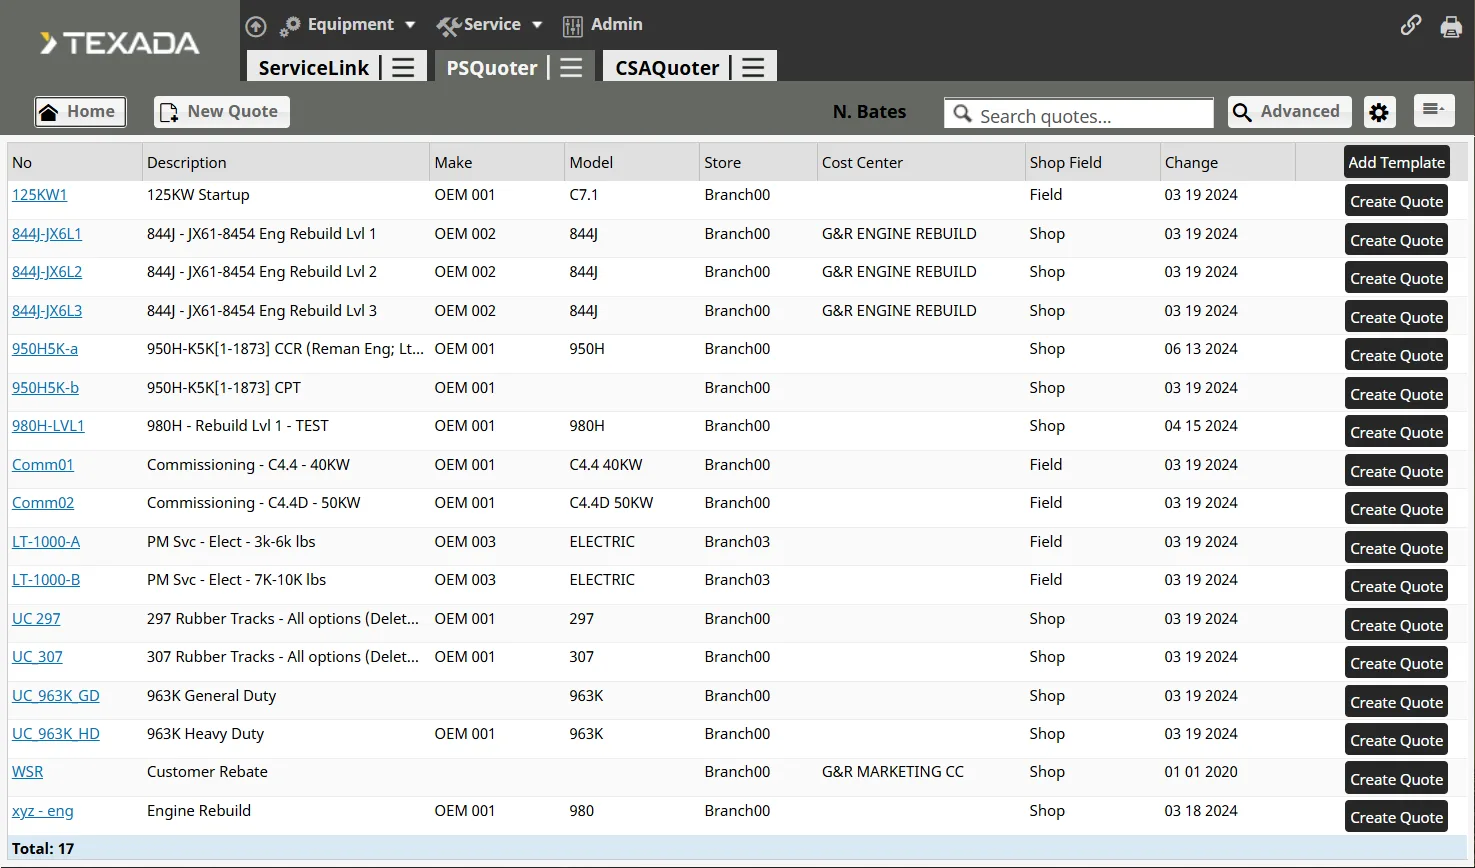Image resolution: width=1475 pixels, height=868 pixels.
Task: Create Quote for Customer Rebate row
Action: pos(1397,779)
